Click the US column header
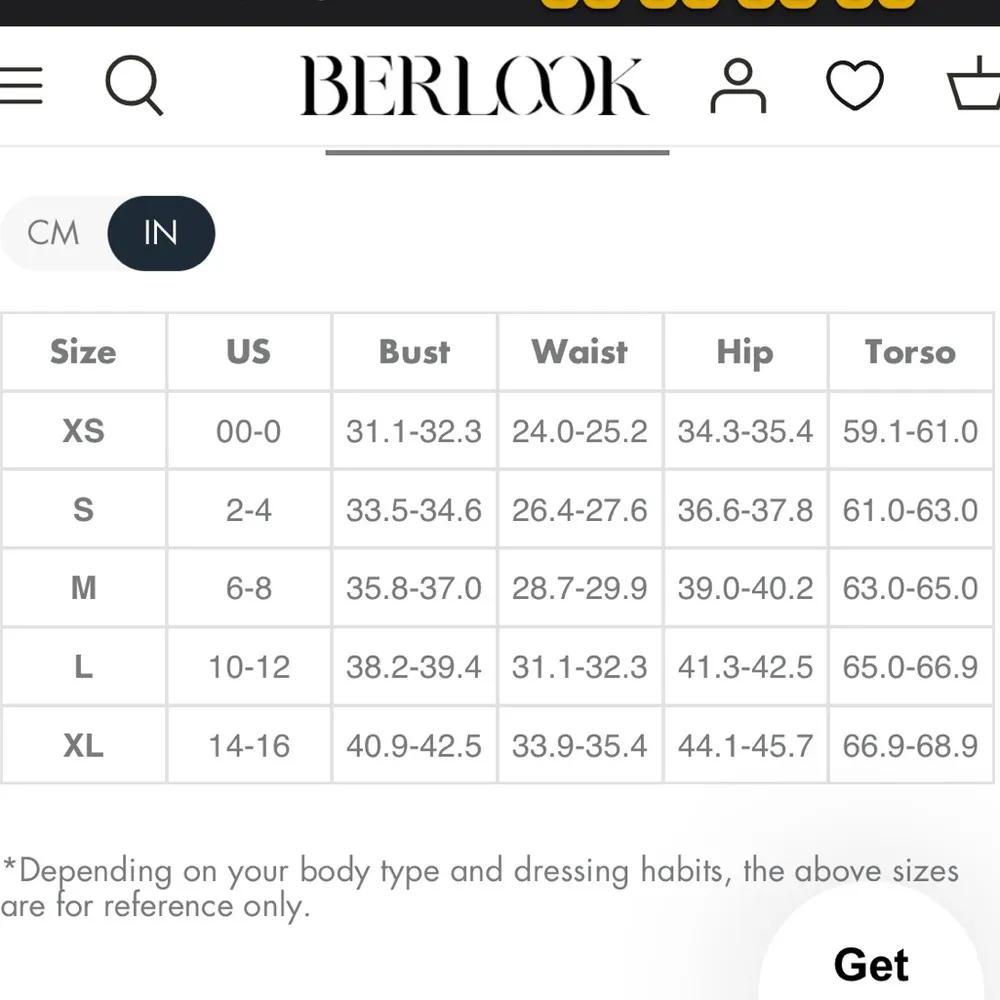1000x1000 pixels. coord(247,352)
